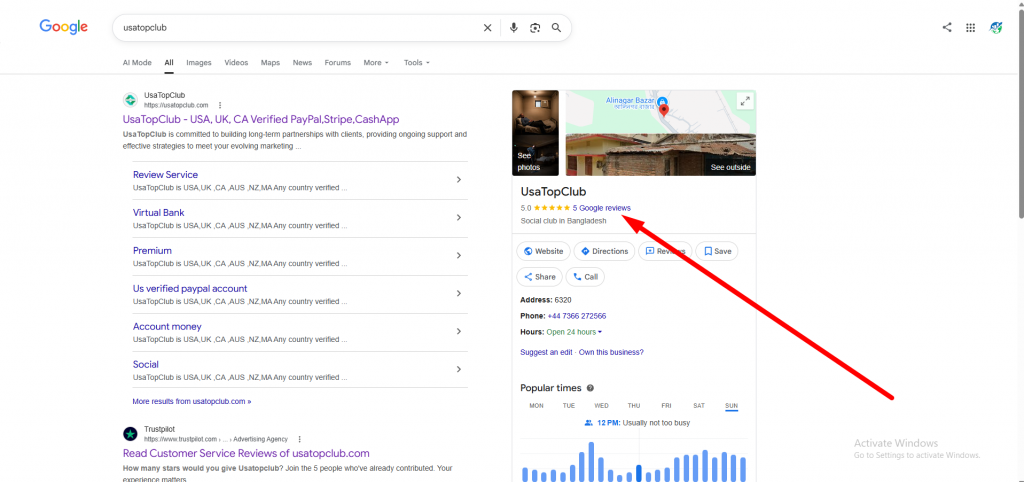Viewport: 1024px width, 482px height.
Task: Click the popular times help icon
Action: [x=590, y=388]
